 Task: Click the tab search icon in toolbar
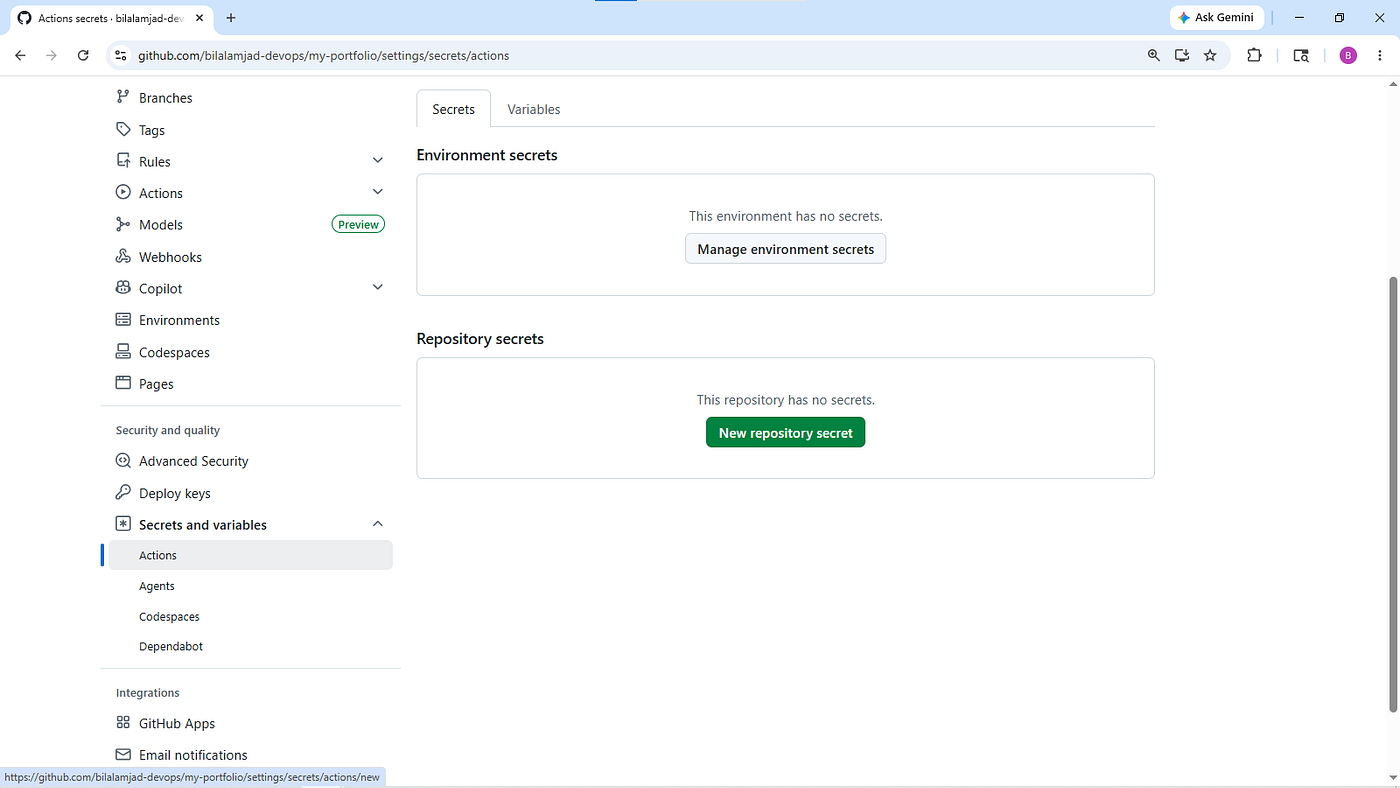click(1301, 56)
